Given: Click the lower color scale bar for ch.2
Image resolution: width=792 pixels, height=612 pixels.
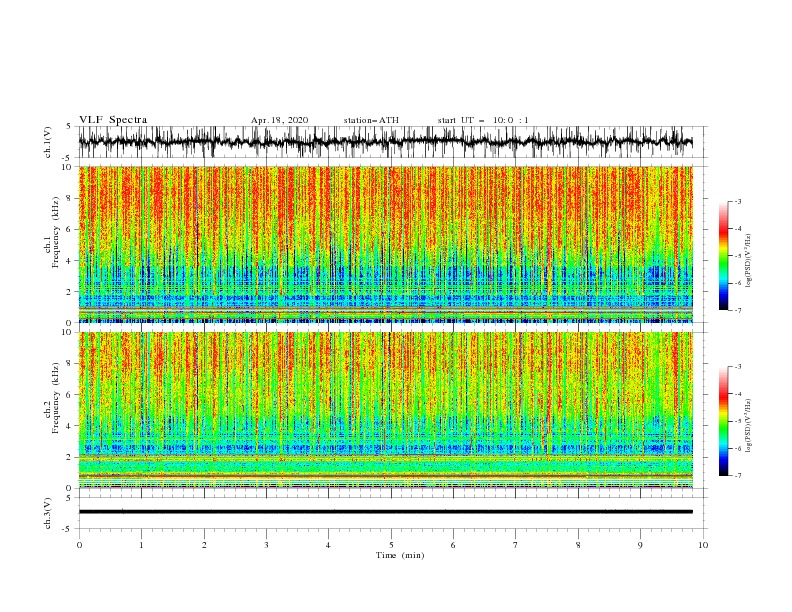Looking at the screenshot, I should click(724, 421).
